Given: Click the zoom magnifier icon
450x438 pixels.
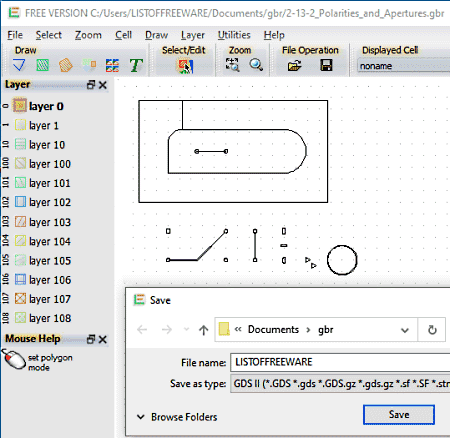Looking at the screenshot, I should [256, 65].
